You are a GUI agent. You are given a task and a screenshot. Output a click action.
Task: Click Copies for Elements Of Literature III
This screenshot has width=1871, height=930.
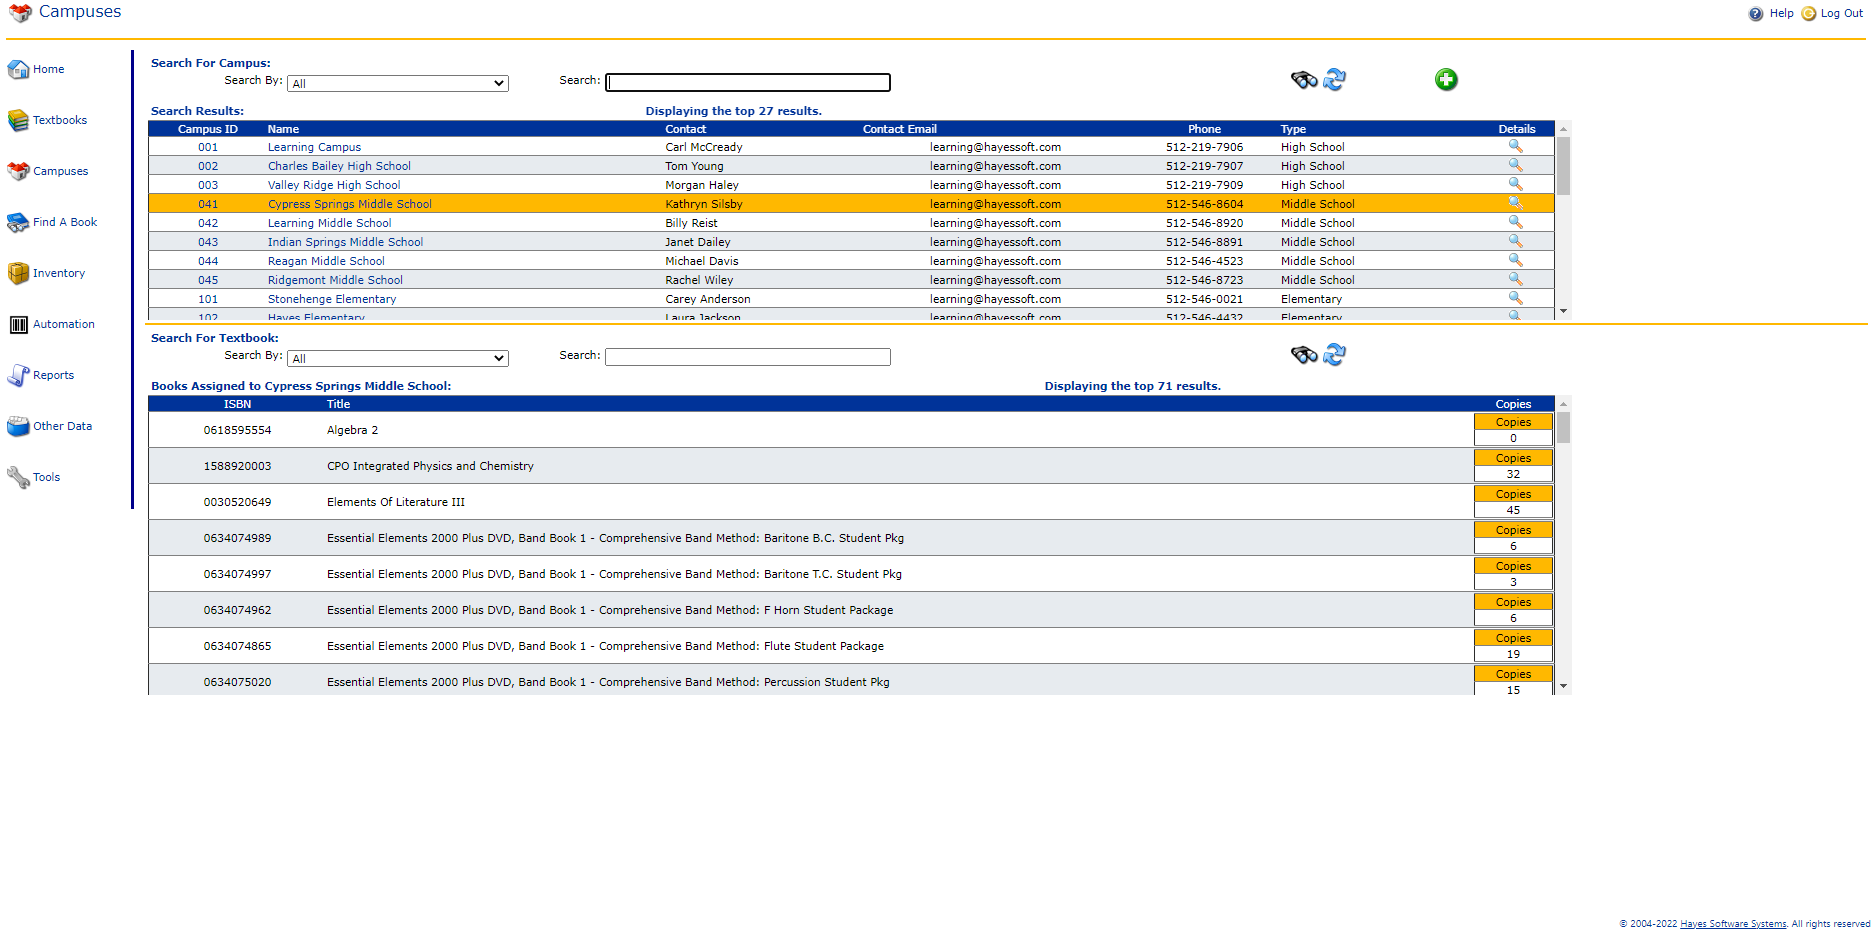click(1513, 494)
